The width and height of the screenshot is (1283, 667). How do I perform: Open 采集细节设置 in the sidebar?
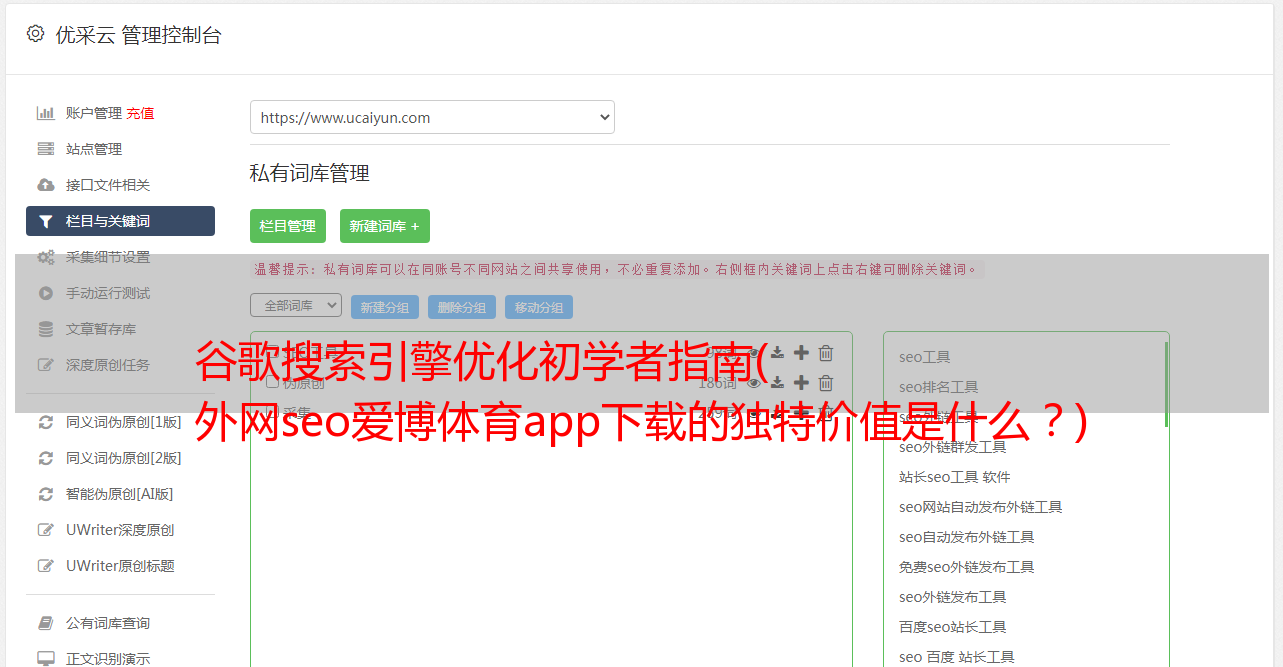tap(108, 257)
